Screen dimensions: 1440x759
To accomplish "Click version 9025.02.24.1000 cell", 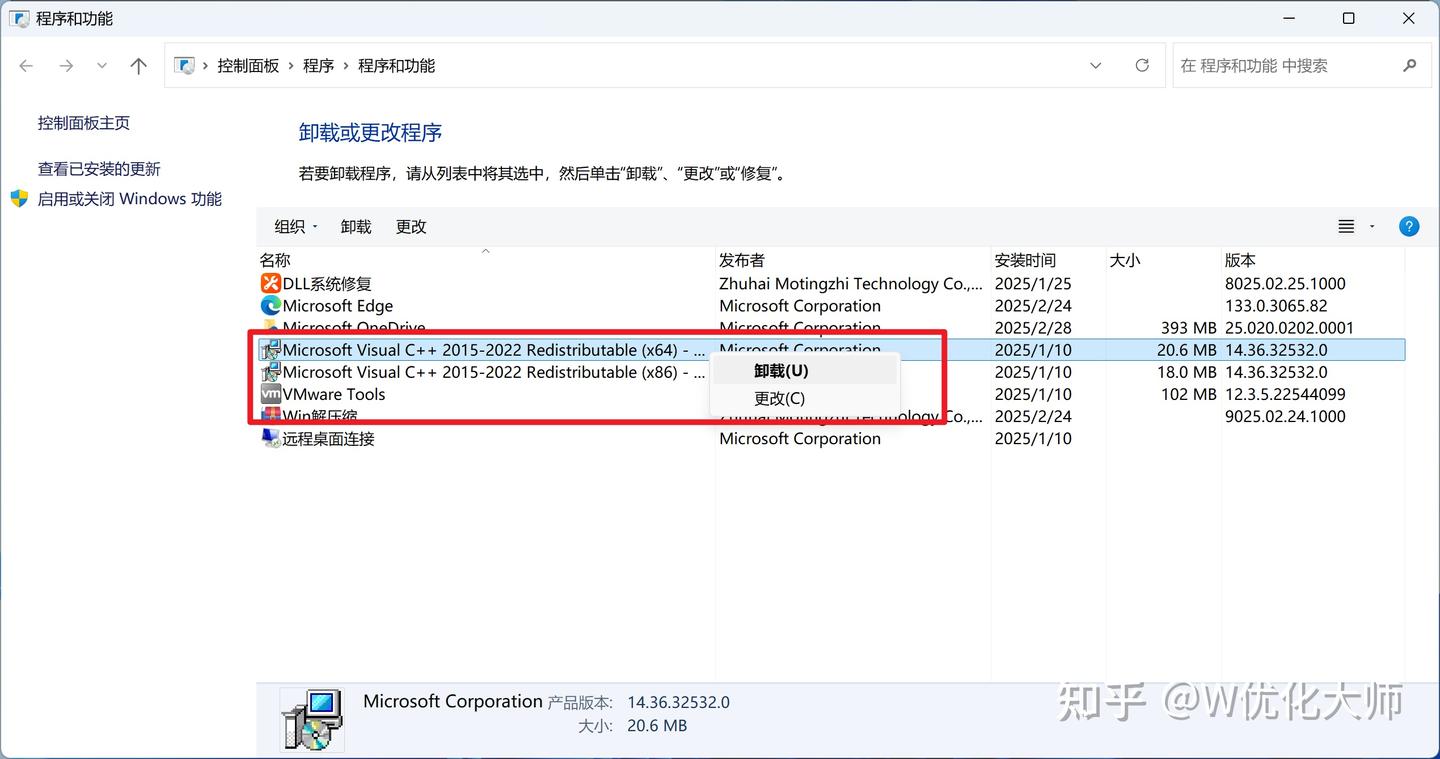I will (1285, 416).
